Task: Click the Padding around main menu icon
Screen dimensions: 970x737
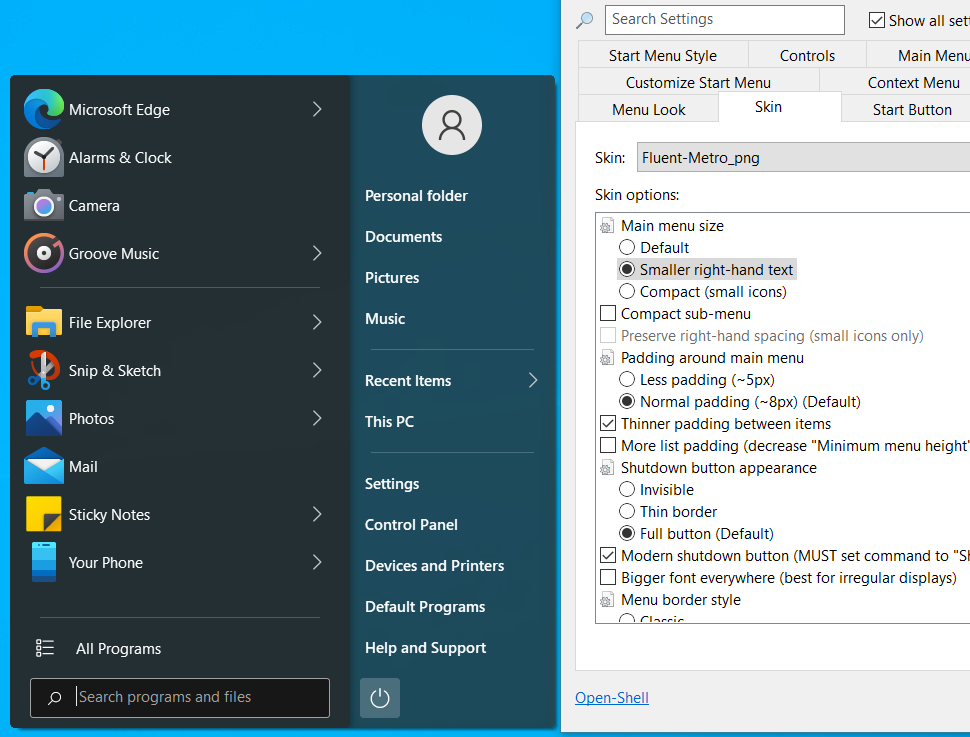Action: (607, 358)
